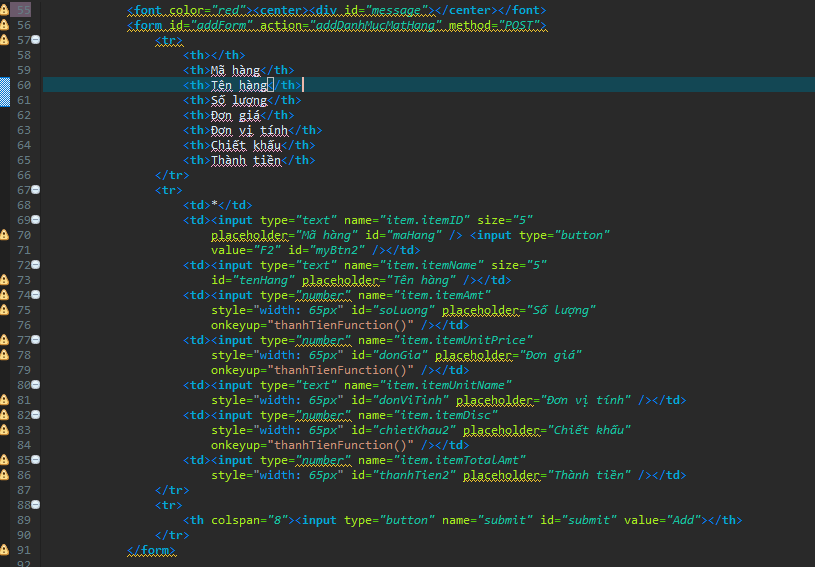Click the closing </form> tag on line 91
Image resolution: width=815 pixels, height=567 pixels.
point(151,550)
